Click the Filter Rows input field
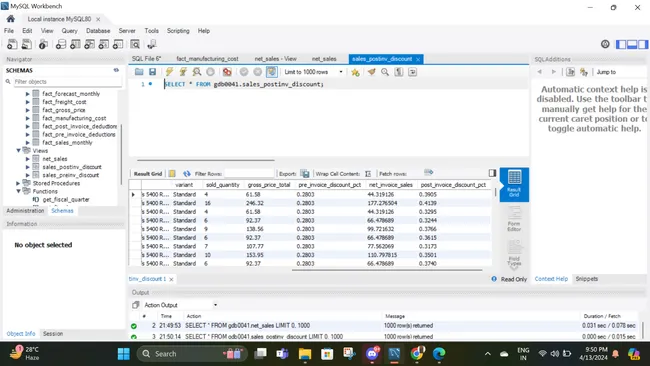 pyautogui.click(x=249, y=174)
